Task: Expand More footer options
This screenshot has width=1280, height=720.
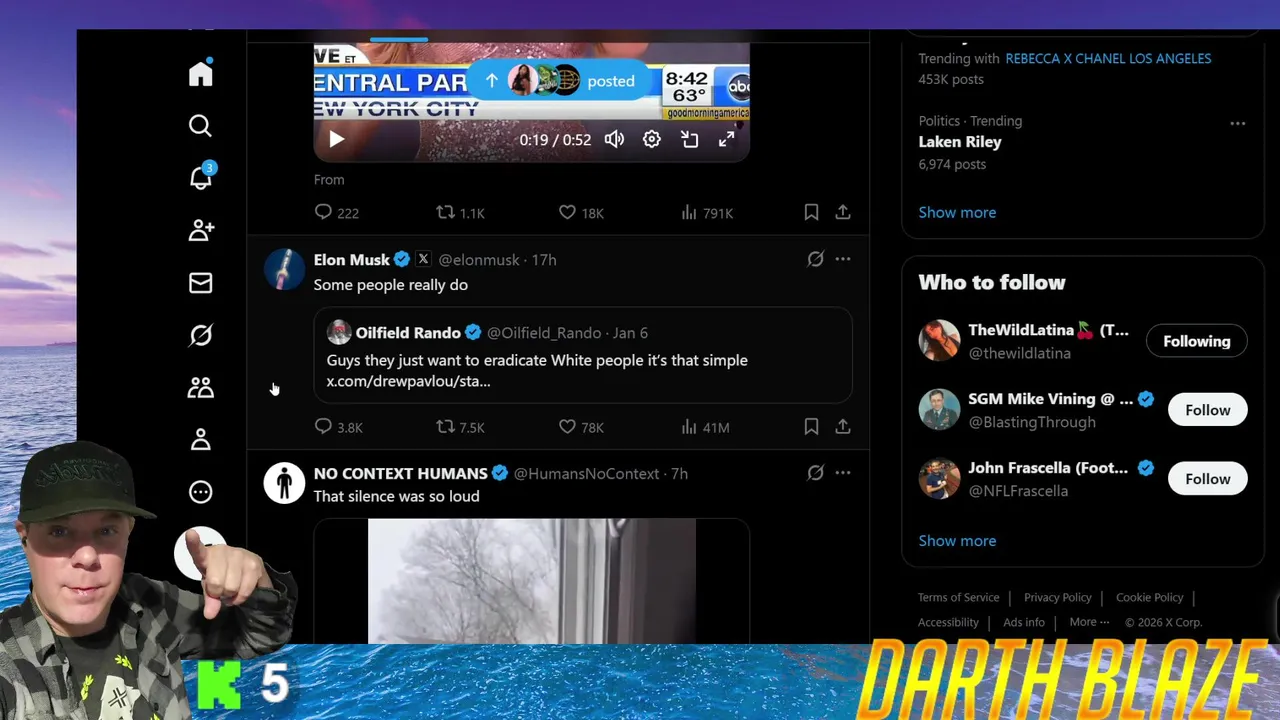Action: coord(1089,622)
